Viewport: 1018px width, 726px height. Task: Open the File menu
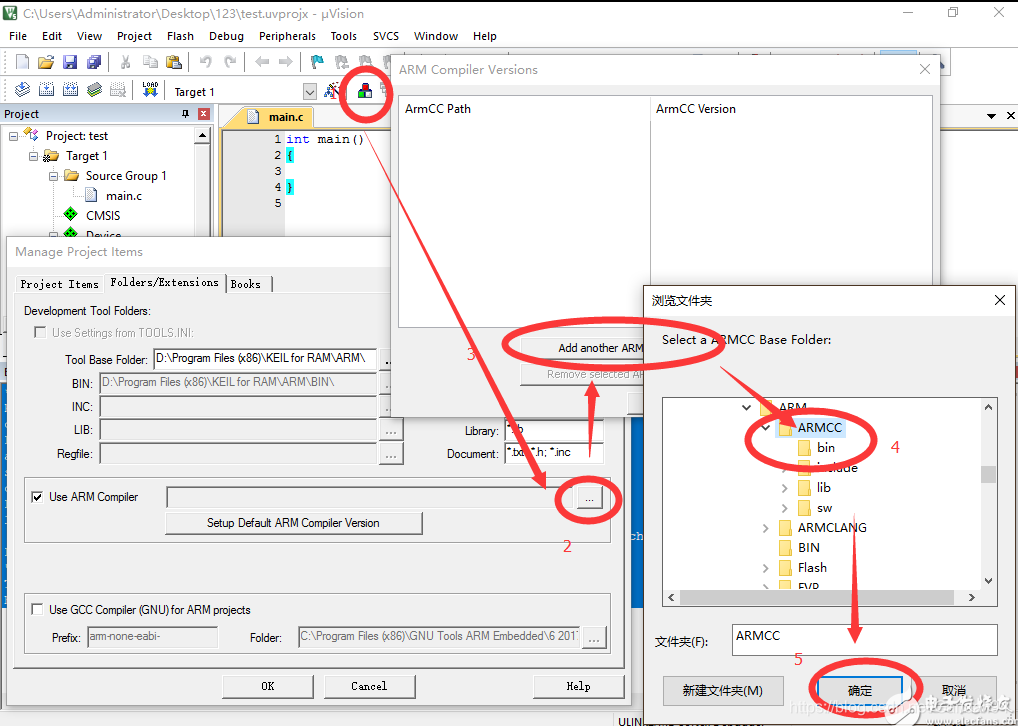point(18,36)
